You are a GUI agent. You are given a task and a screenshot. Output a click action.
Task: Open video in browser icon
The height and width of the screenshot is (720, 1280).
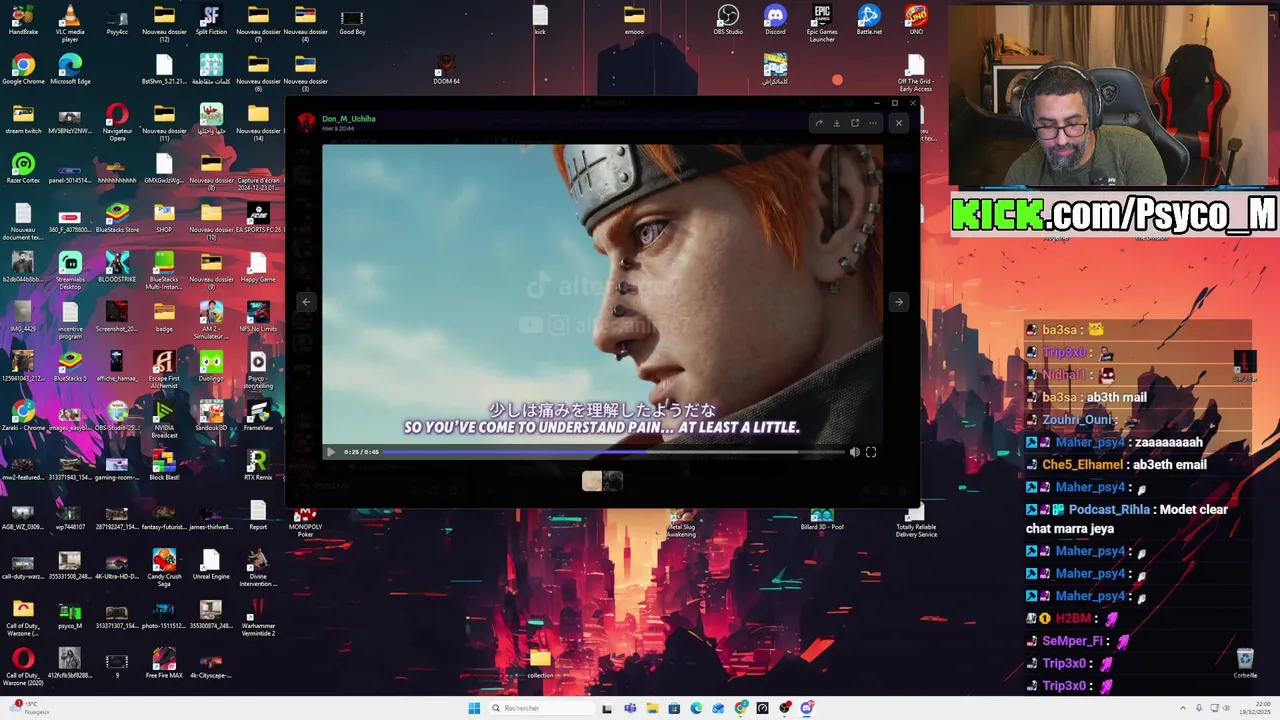point(855,123)
